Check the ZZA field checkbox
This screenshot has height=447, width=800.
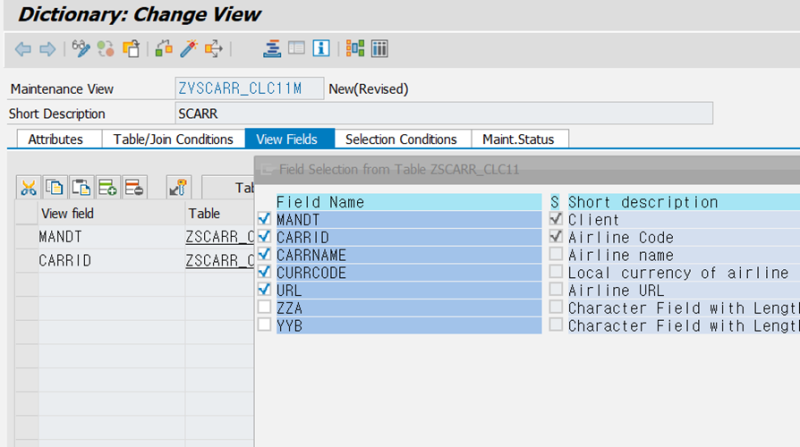click(264, 307)
